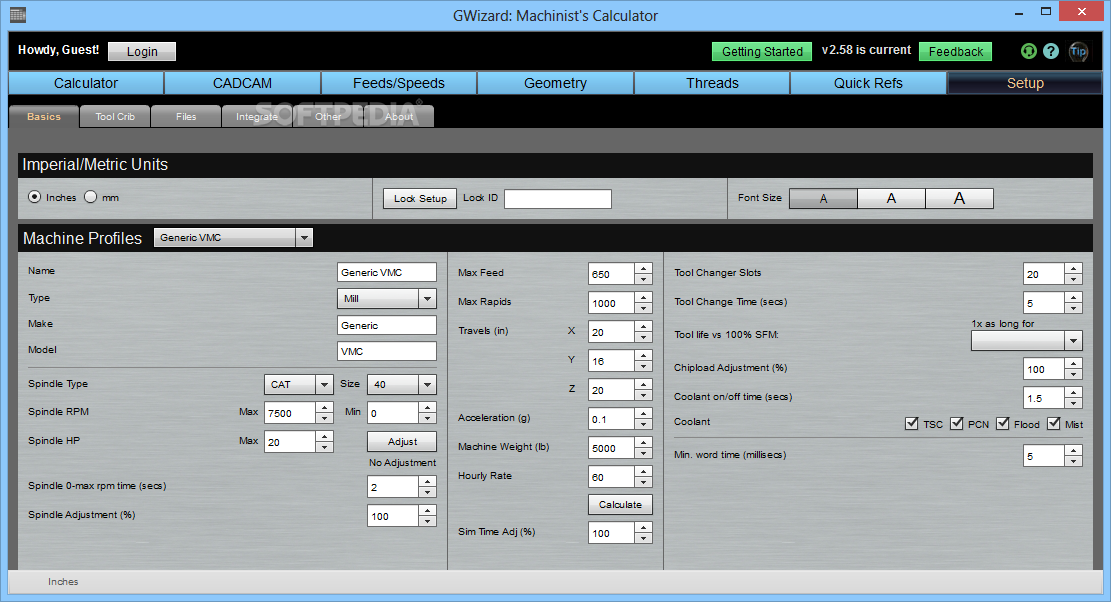The height and width of the screenshot is (602, 1111).
Task: Increase the Max Feed value
Action: coord(643,269)
